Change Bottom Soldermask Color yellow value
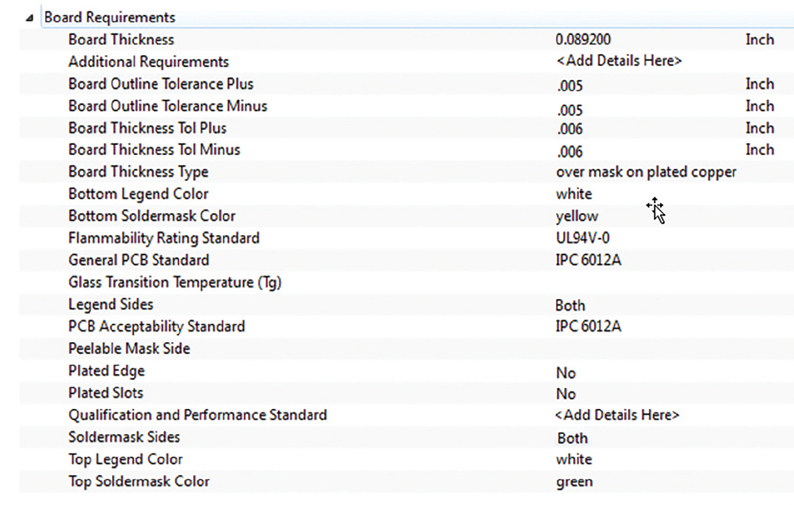This screenshot has height=505, width=794. (x=577, y=216)
